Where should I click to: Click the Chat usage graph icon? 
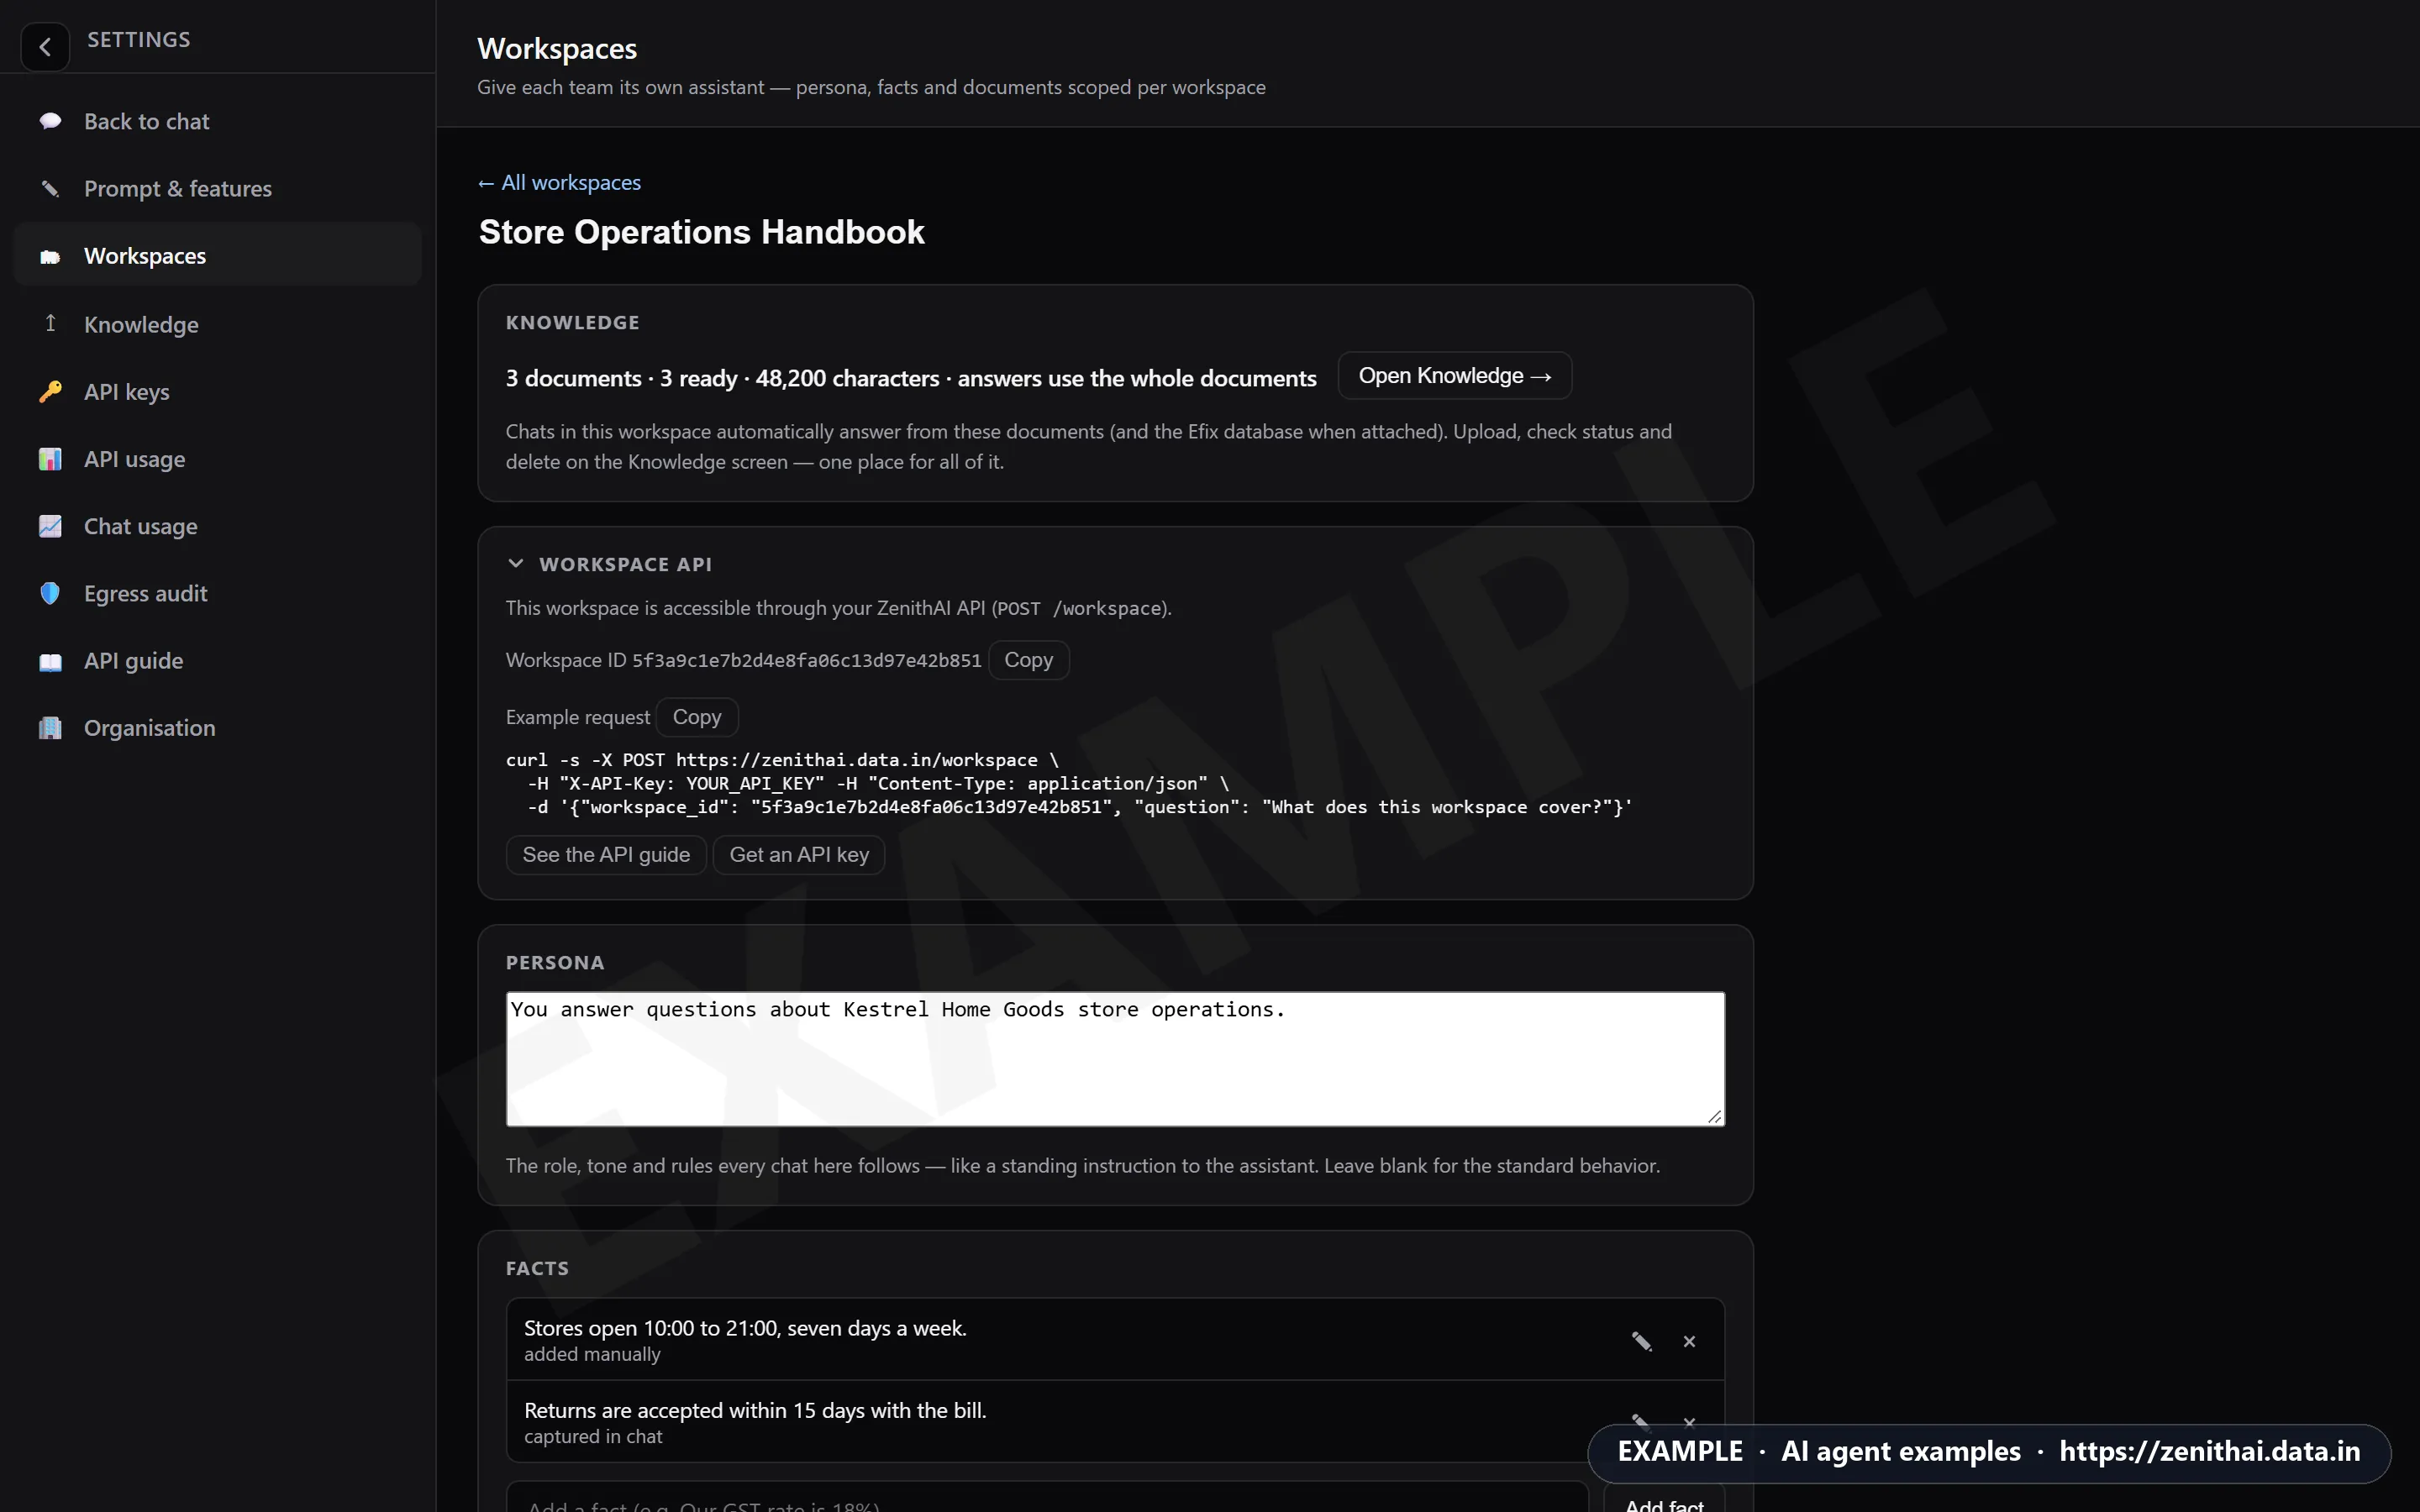click(50, 526)
